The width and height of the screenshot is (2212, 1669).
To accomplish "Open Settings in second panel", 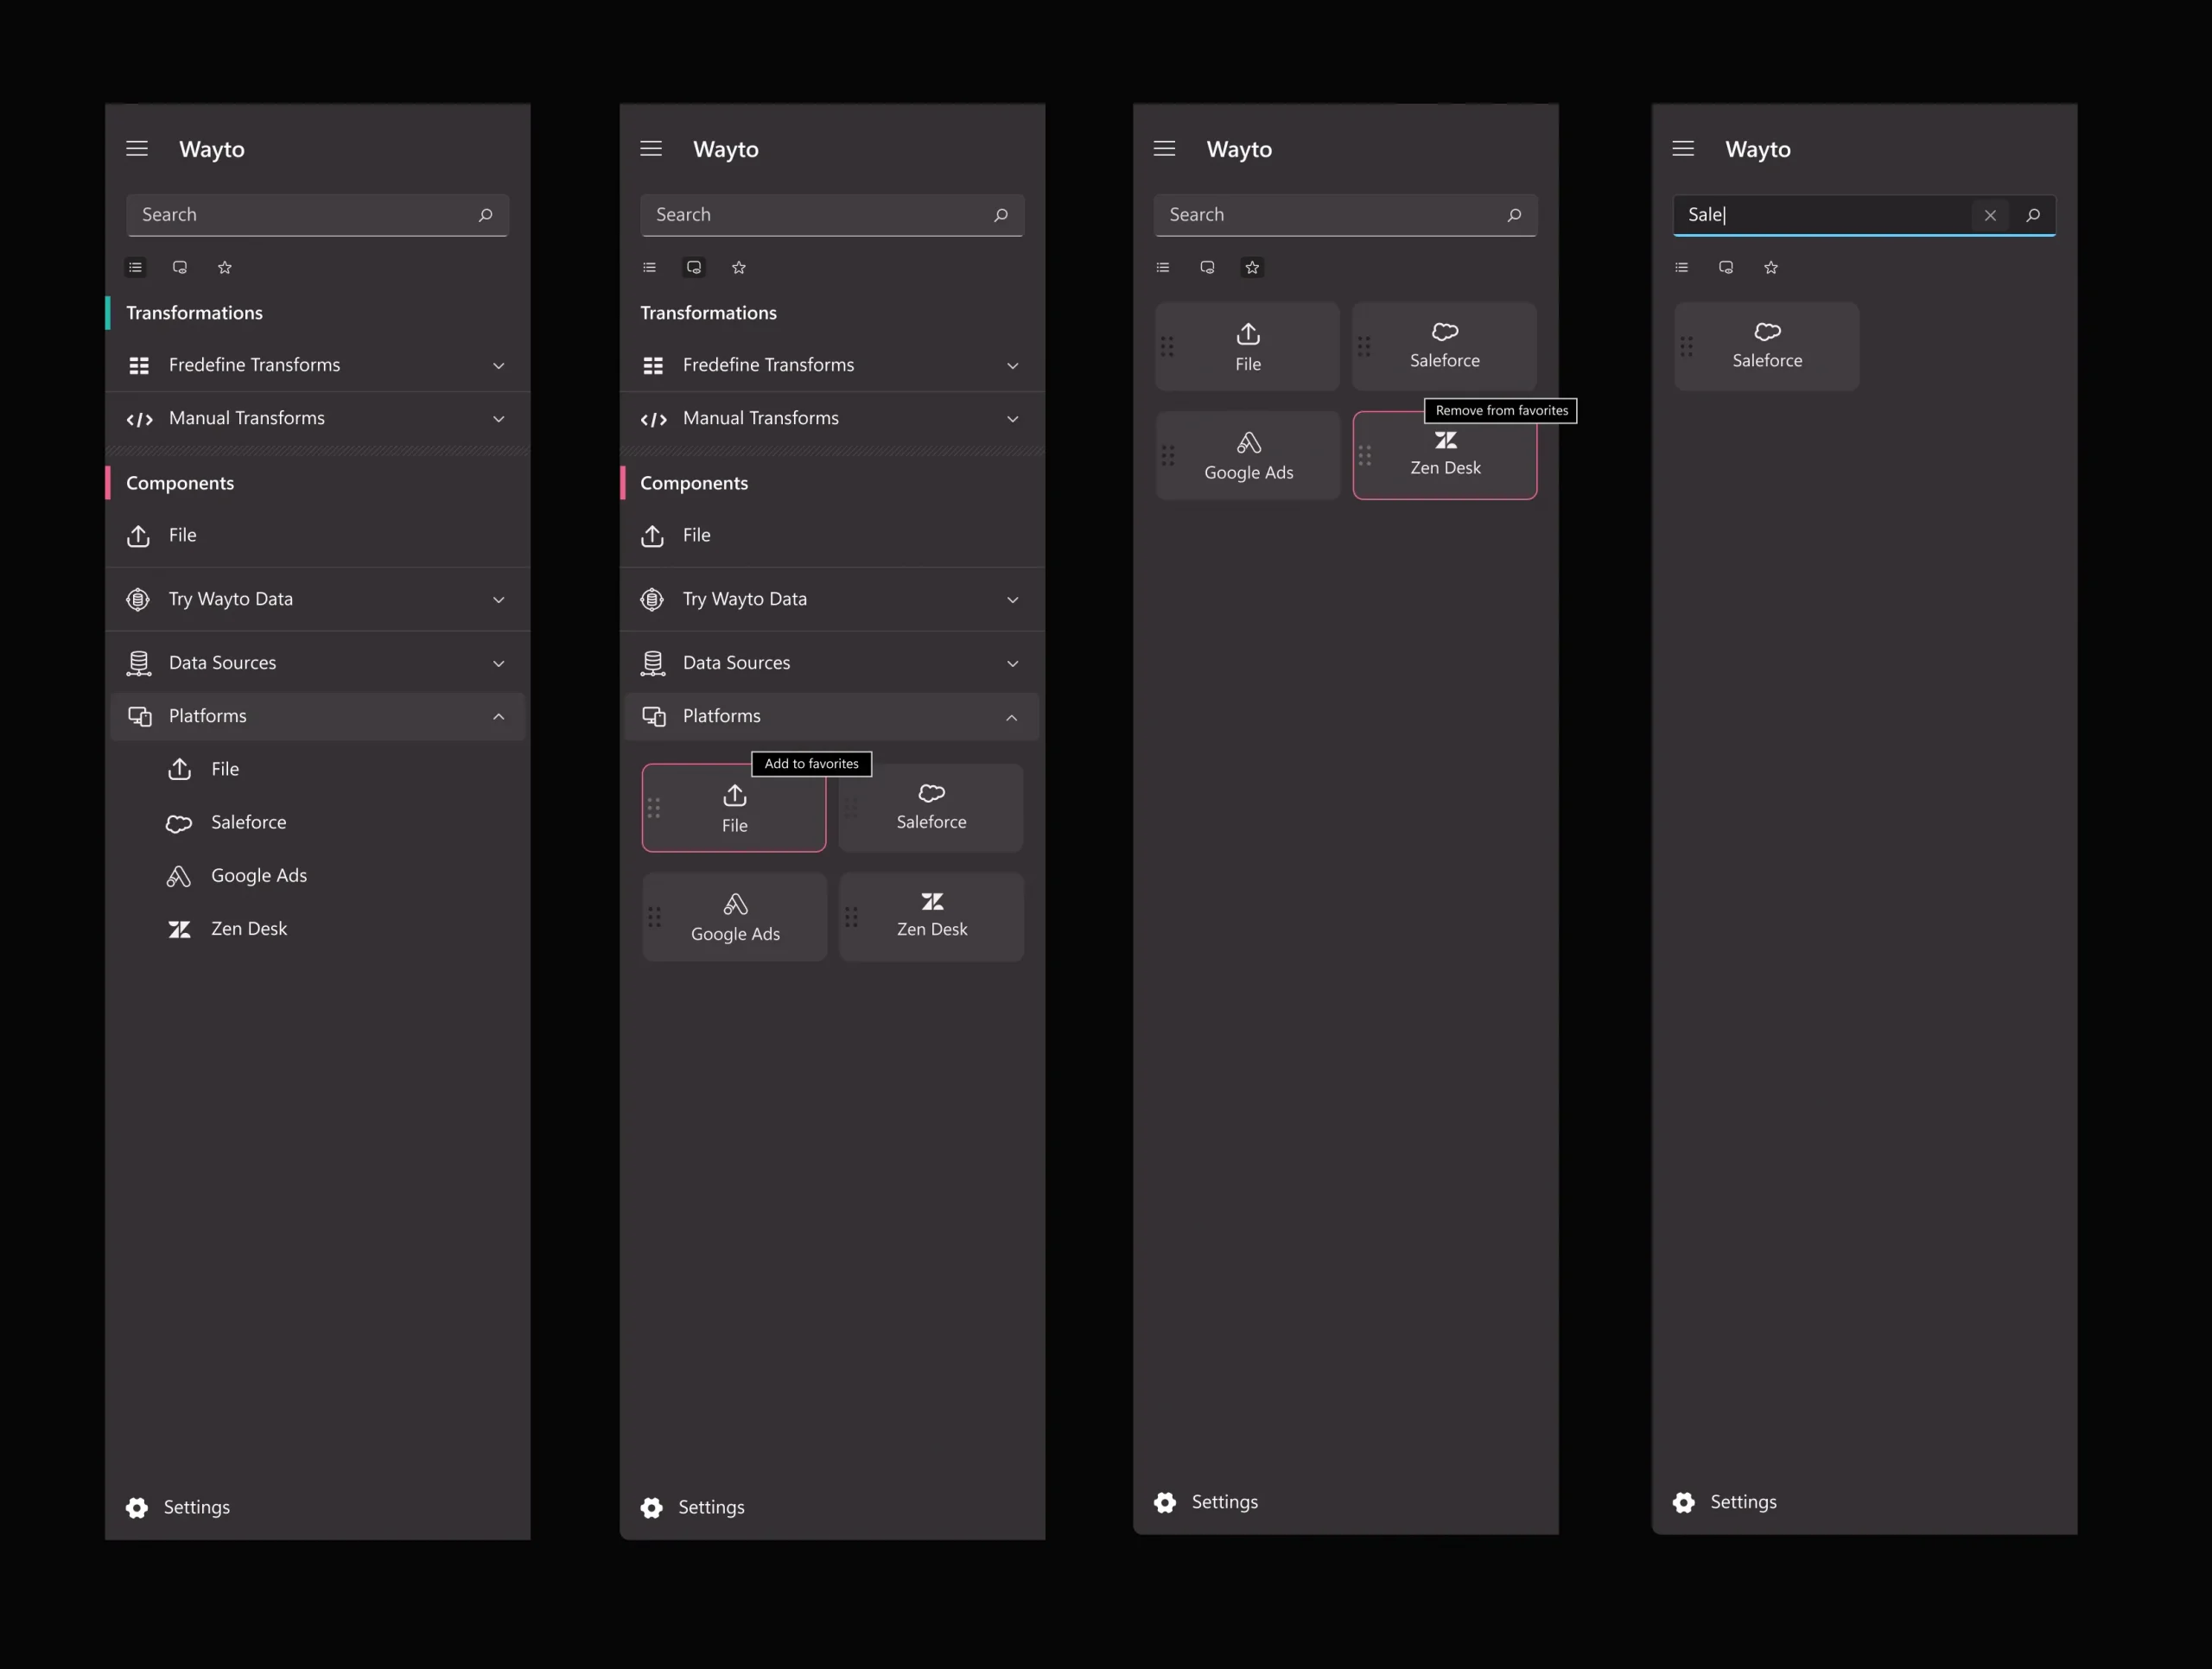I will (x=692, y=1507).
